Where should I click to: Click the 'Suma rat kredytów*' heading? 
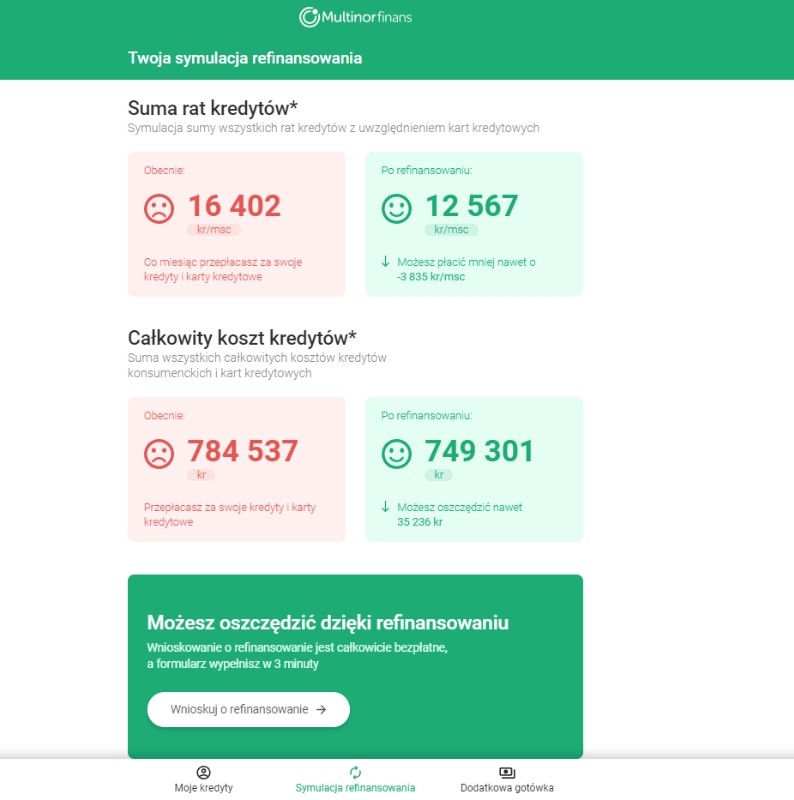tap(212, 108)
